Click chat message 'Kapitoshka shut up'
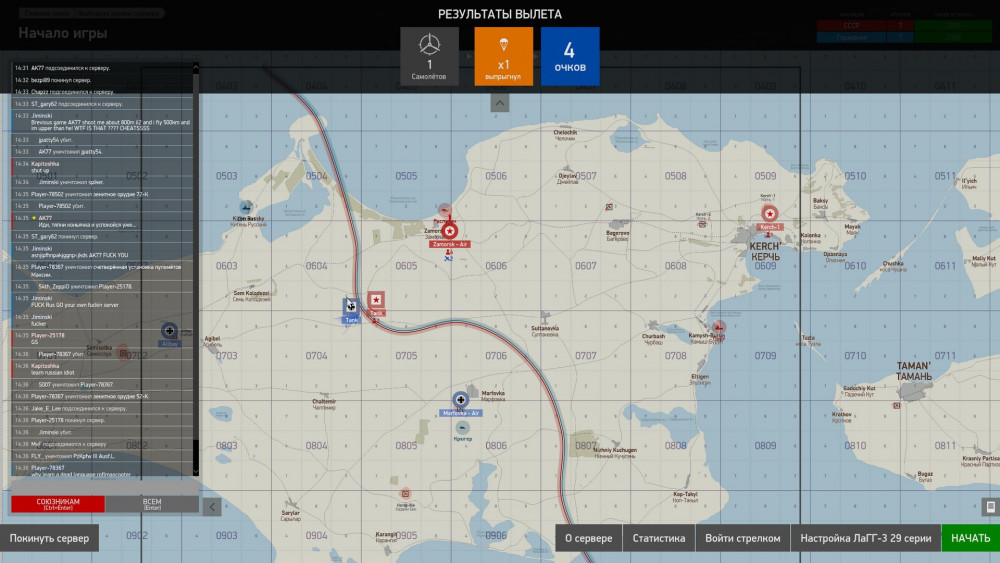Image resolution: width=1000 pixels, height=563 pixels. coord(102,167)
